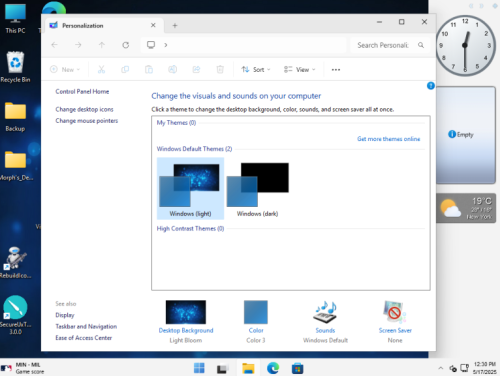Click the My Themes (0) heading

pyautogui.click(x=176, y=123)
